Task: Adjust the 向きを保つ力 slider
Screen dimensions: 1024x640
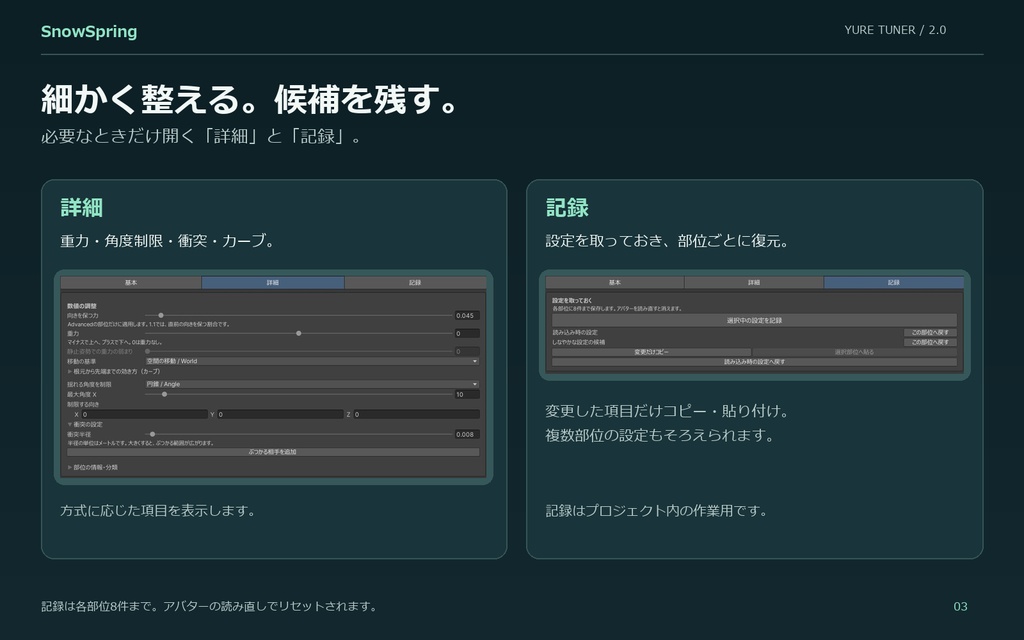Action: point(298,315)
